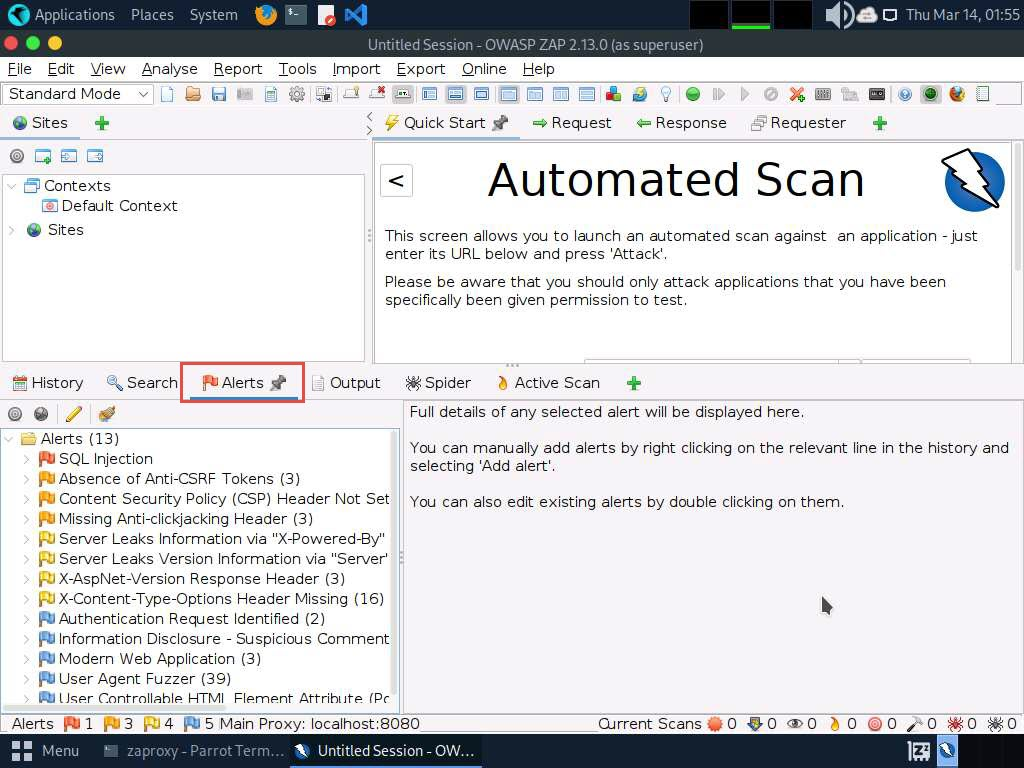Click the New Session toolbar icon
This screenshot has width=1024, height=768.
click(167, 94)
